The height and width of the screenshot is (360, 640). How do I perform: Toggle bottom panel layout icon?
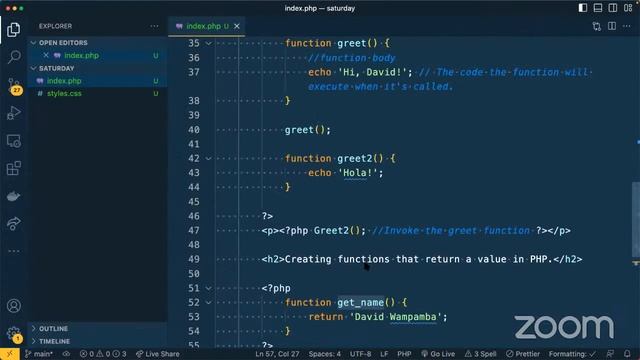(x=598, y=8)
